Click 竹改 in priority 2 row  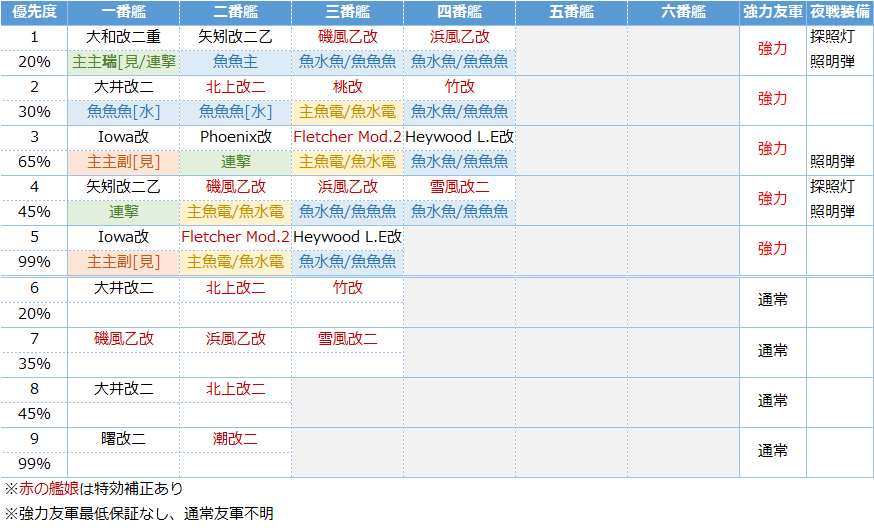click(x=459, y=87)
